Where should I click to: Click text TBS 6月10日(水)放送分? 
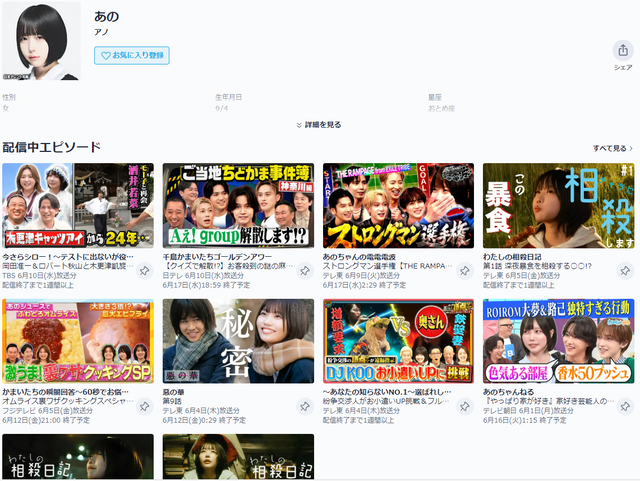coord(39,276)
